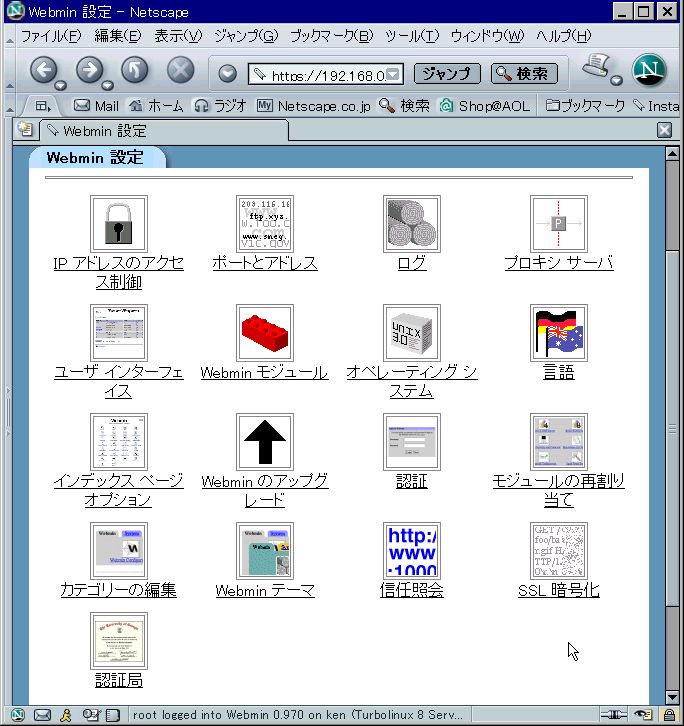Screen dimensions: 684x726
Task: Click the browser reload button
Action: point(135,70)
